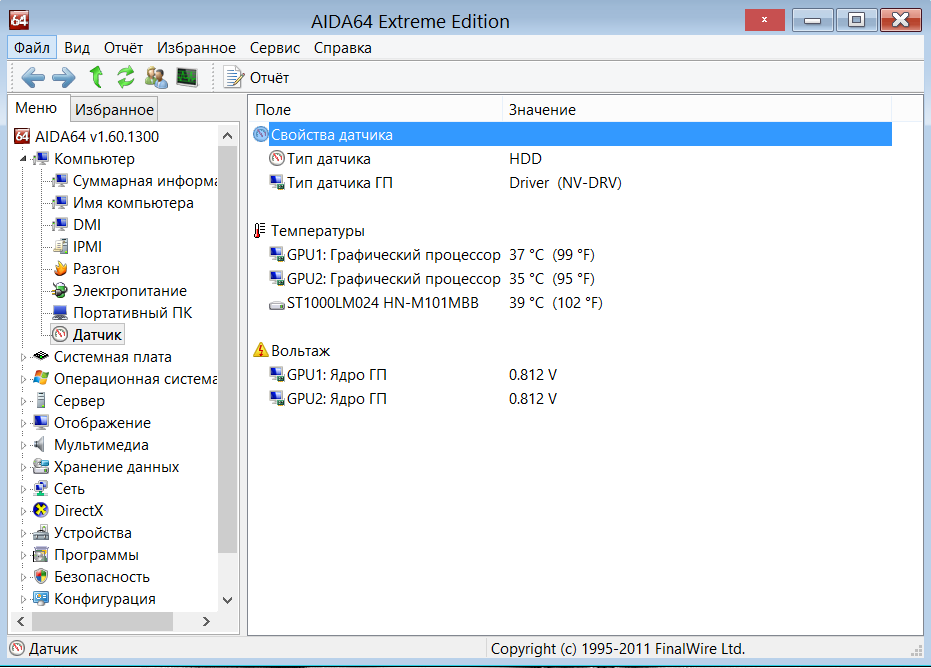Viewport: 931px width, 668px height.
Task: Click the Forward navigation arrow icon
Action: 64,77
